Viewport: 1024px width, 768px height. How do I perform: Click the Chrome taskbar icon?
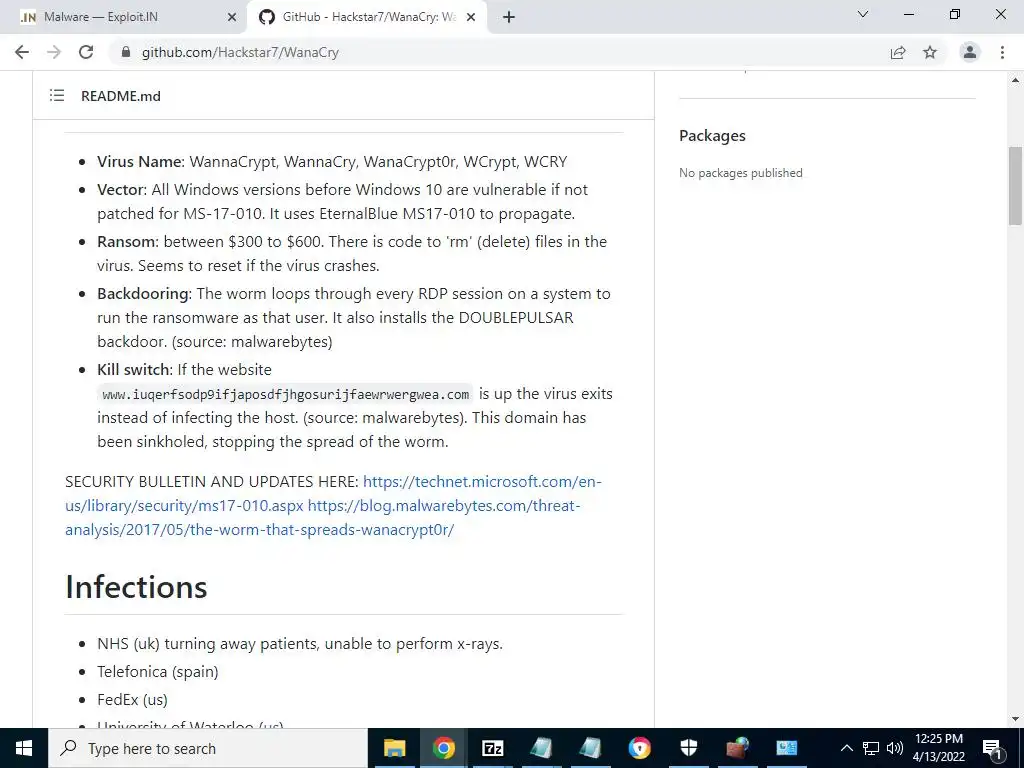443,748
